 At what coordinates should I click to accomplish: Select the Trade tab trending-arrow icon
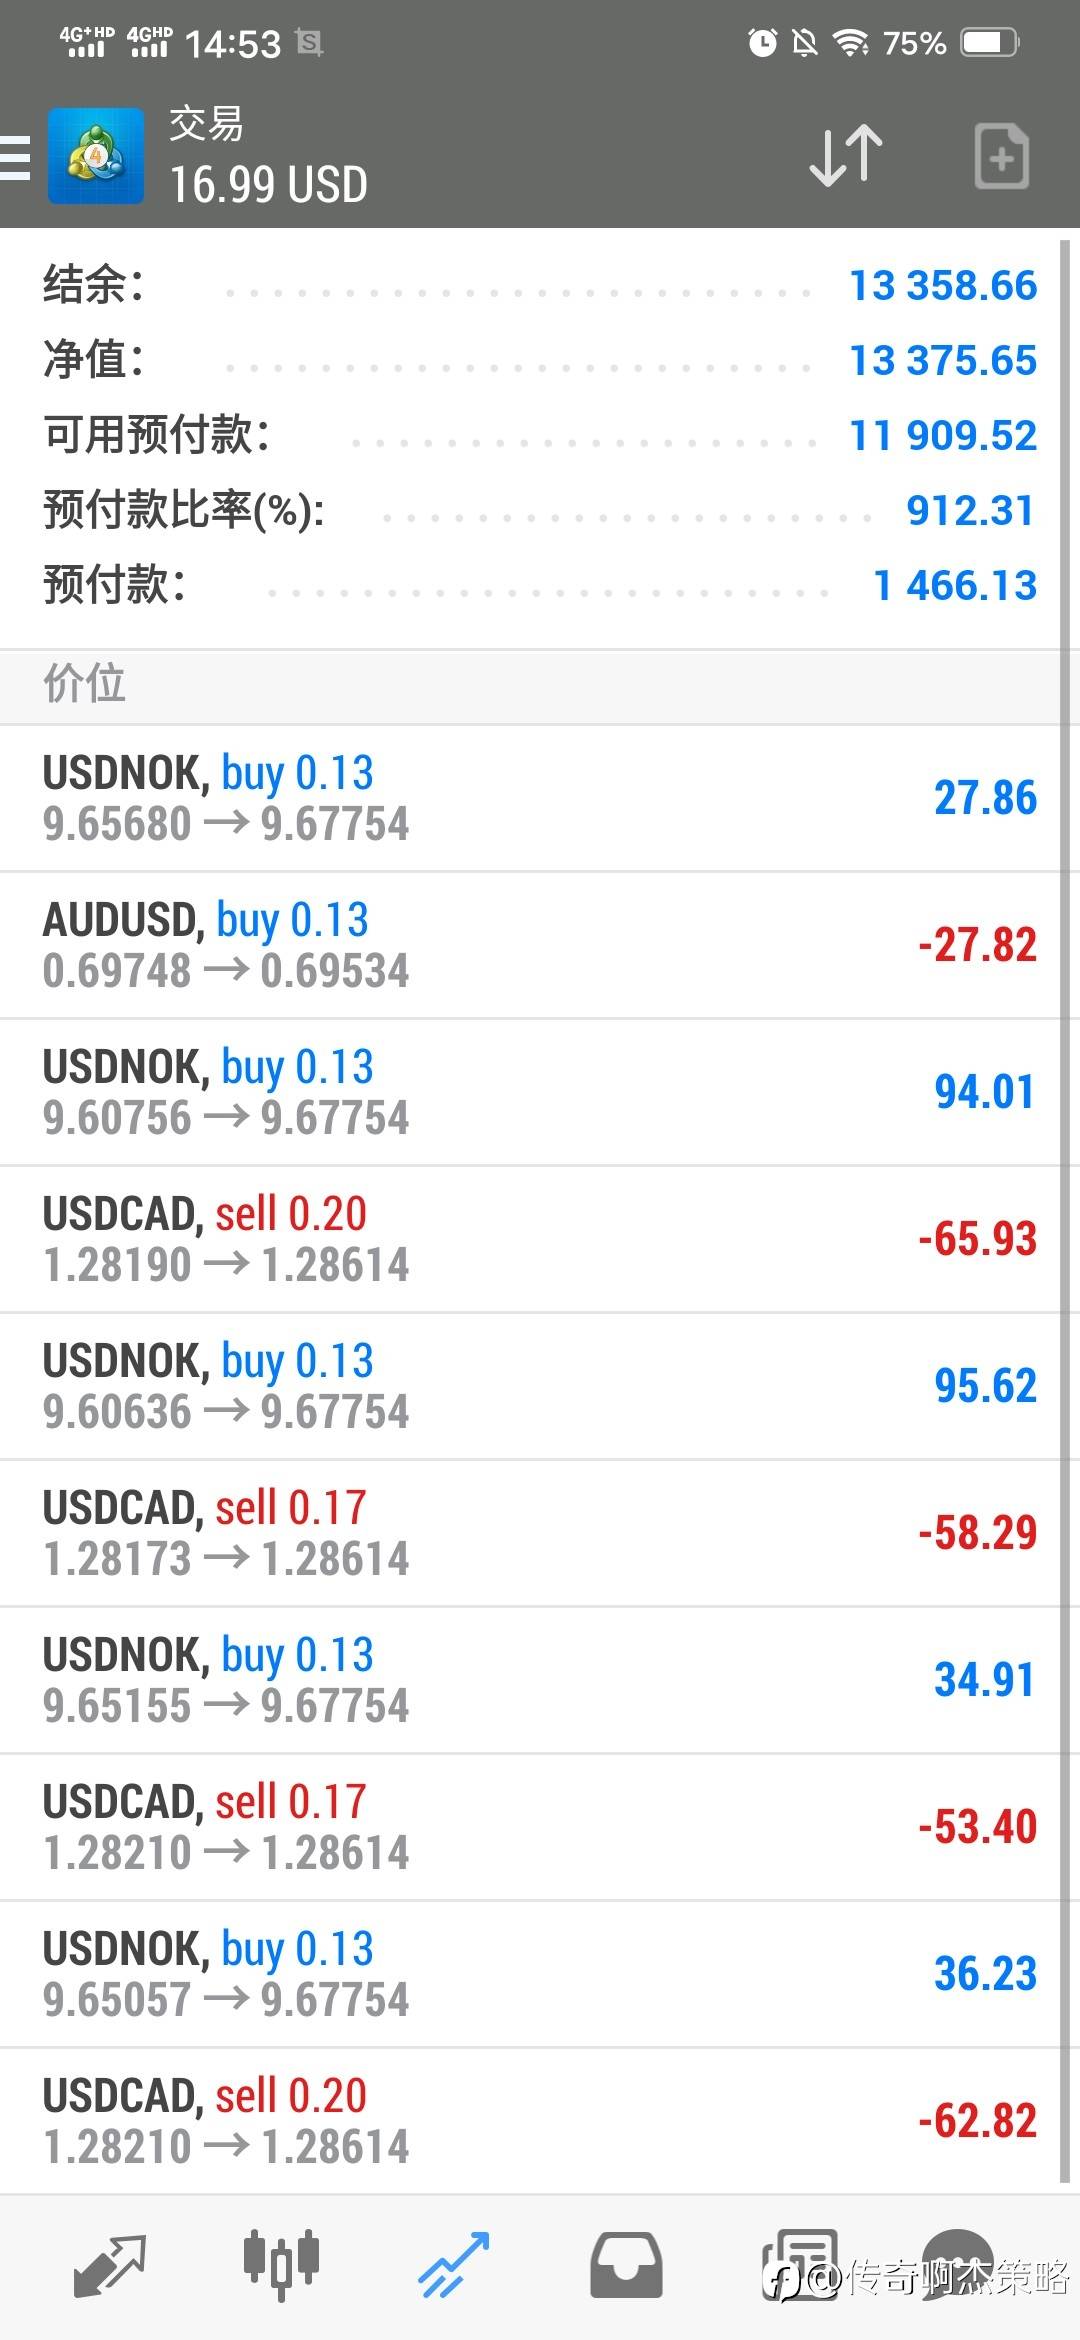coord(453,2265)
